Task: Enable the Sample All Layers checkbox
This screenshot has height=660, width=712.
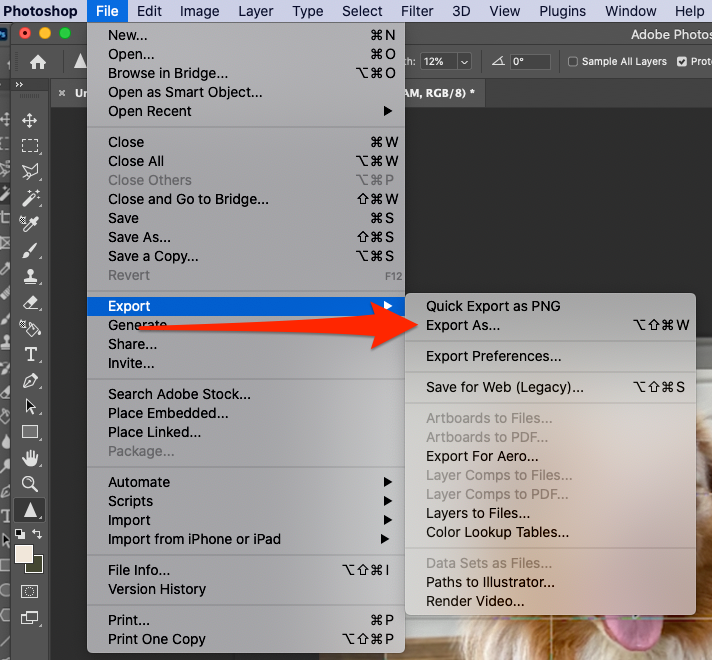Action: [573, 61]
